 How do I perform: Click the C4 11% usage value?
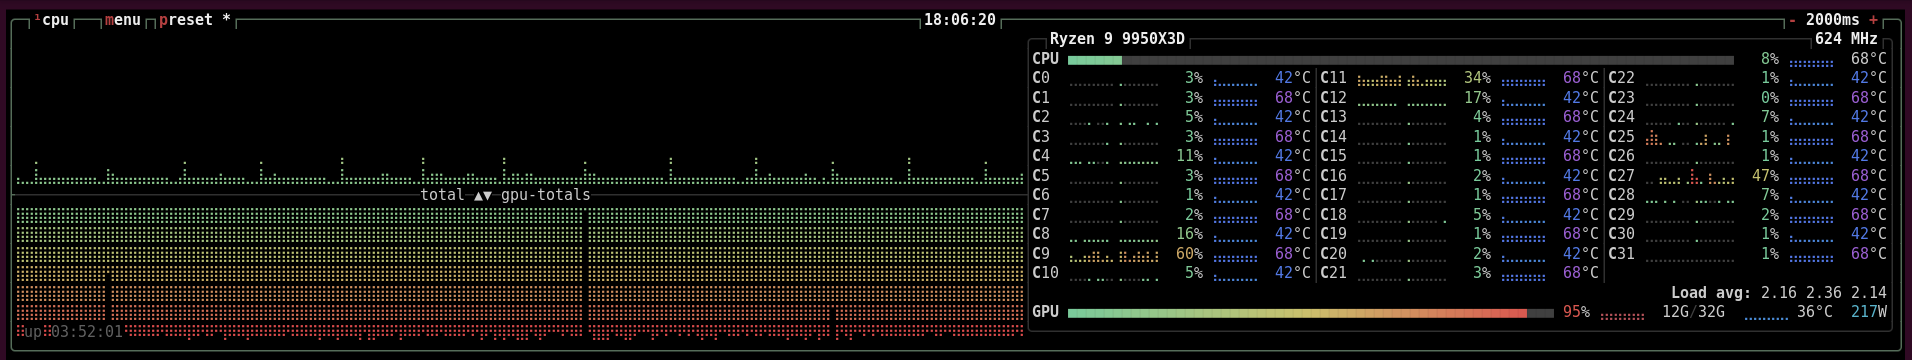point(1189,156)
